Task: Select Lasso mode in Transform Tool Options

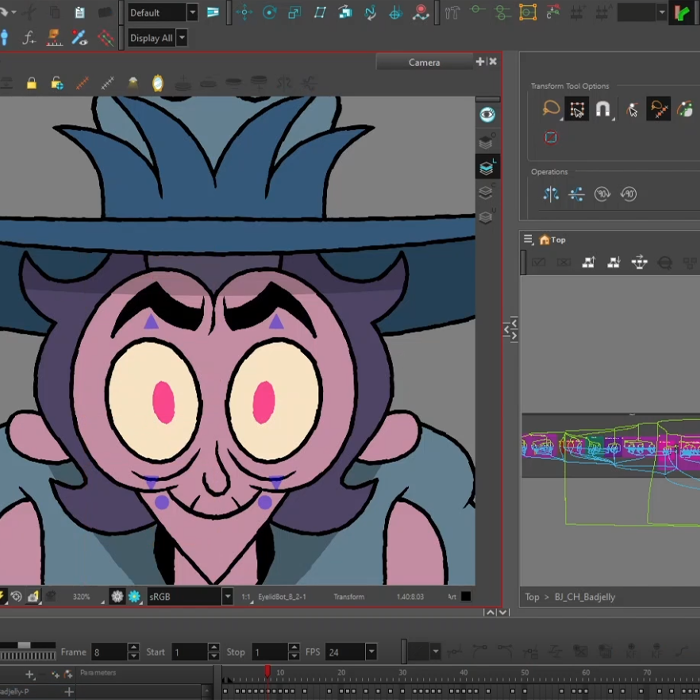Action: (x=551, y=108)
